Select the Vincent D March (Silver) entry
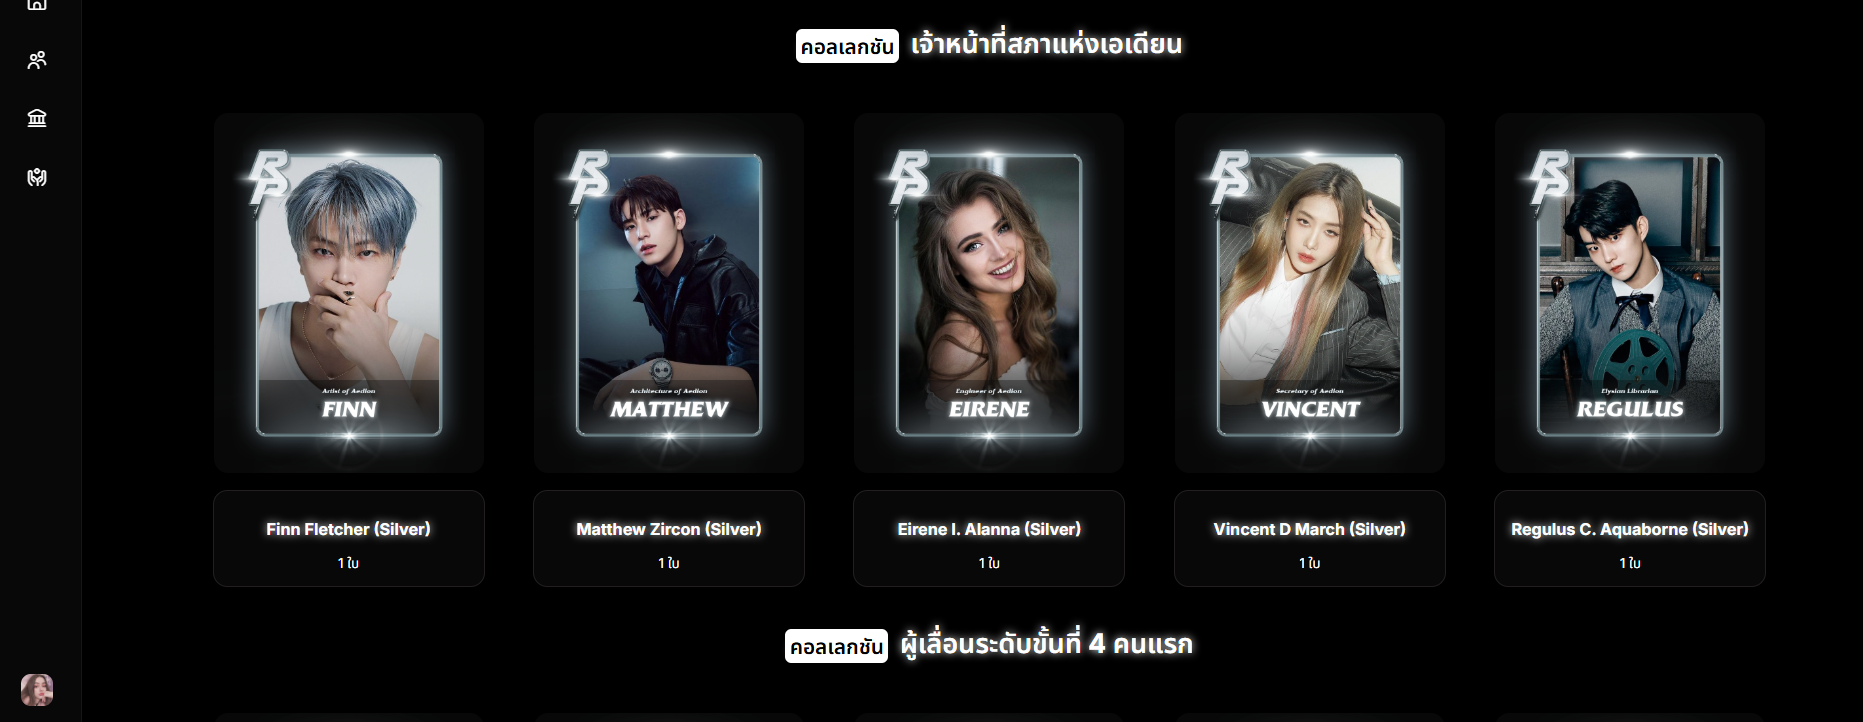Image resolution: width=1863 pixels, height=722 pixels. pos(1310,538)
